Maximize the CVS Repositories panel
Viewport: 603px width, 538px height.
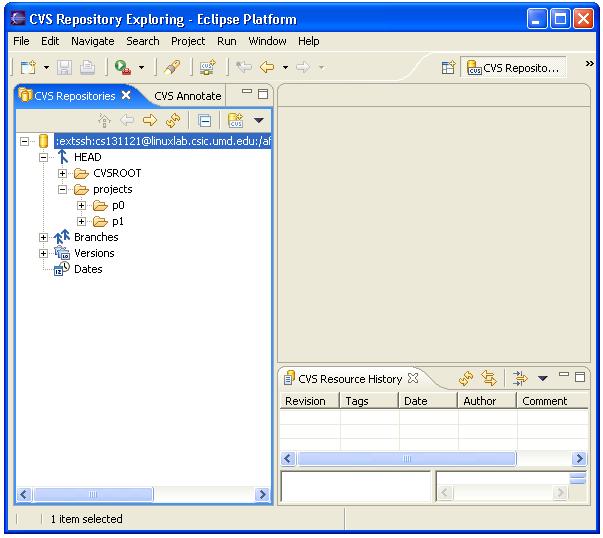point(263,94)
